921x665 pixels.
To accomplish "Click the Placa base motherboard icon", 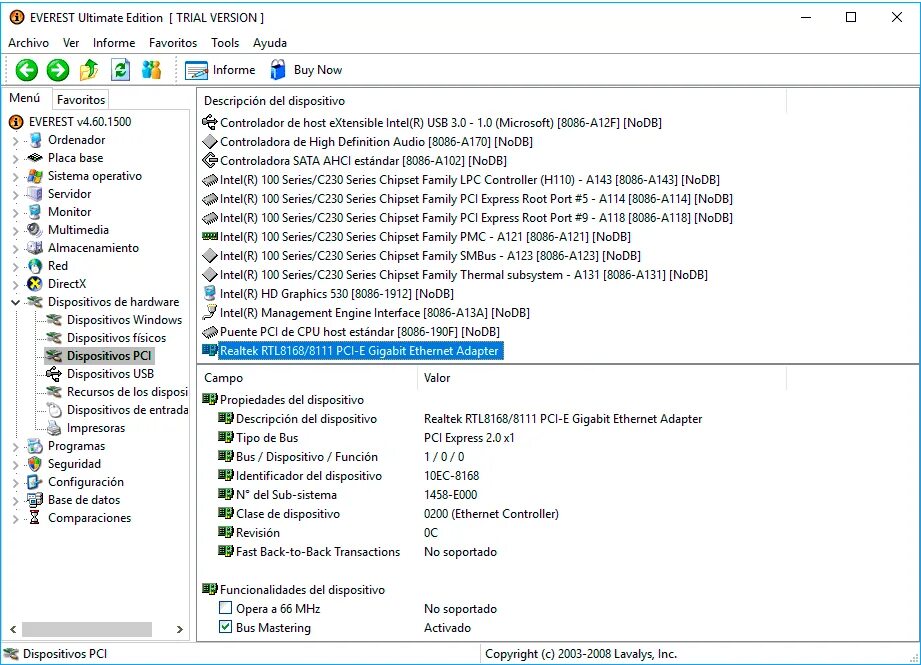I will pos(35,157).
